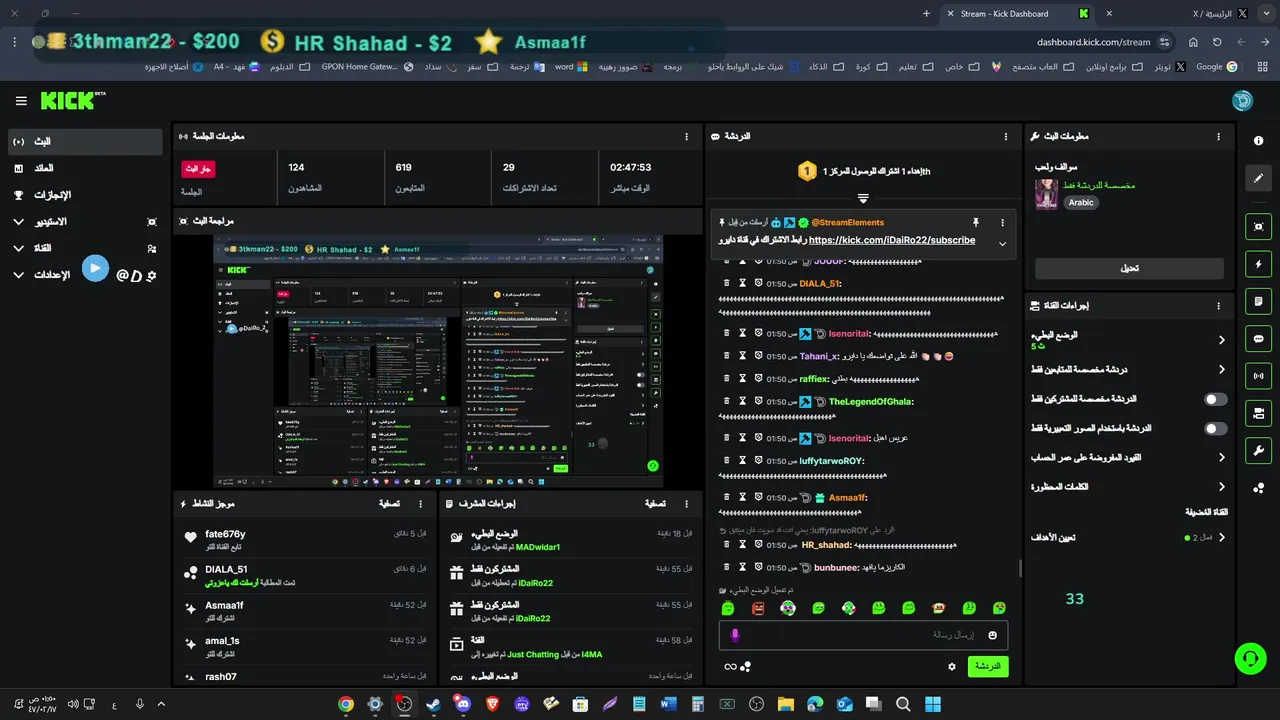Viewport: 1280px width, 720px height.
Task: Toggle the wrench stream info panel icon
Action: tap(1259, 450)
